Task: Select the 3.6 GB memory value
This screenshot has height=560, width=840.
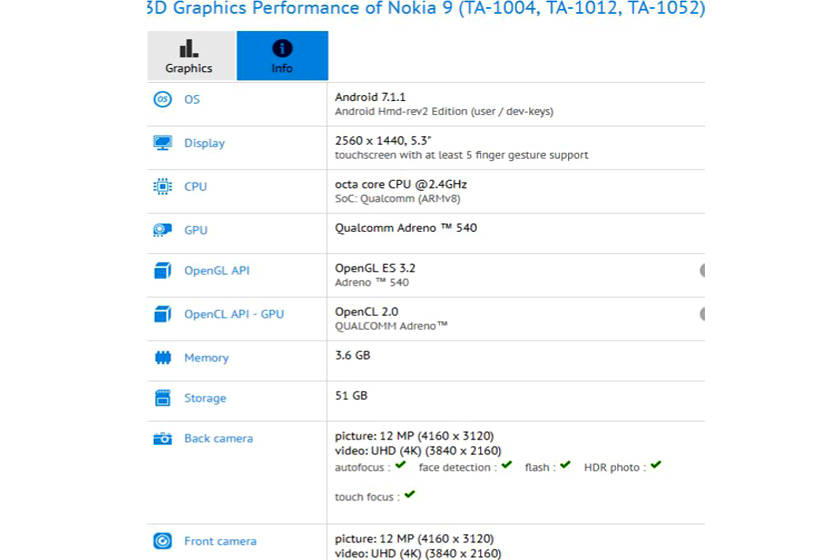Action: [352, 355]
